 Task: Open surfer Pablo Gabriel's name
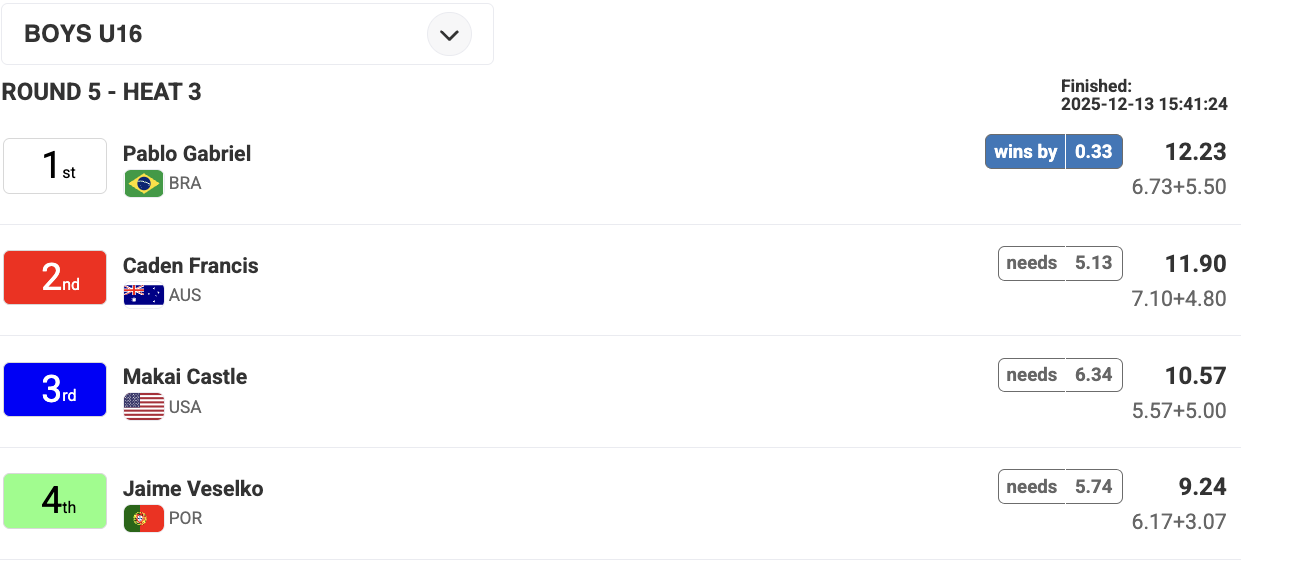click(x=187, y=154)
